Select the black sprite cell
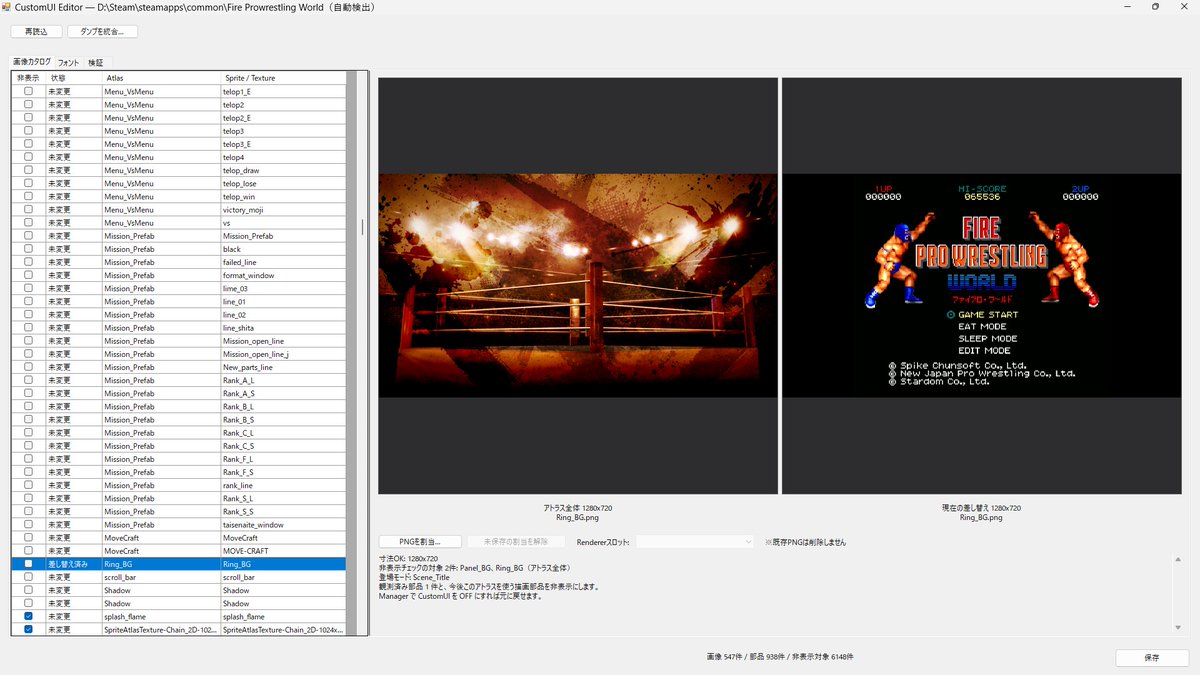1200x675 pixels. (x=283, y=249)
